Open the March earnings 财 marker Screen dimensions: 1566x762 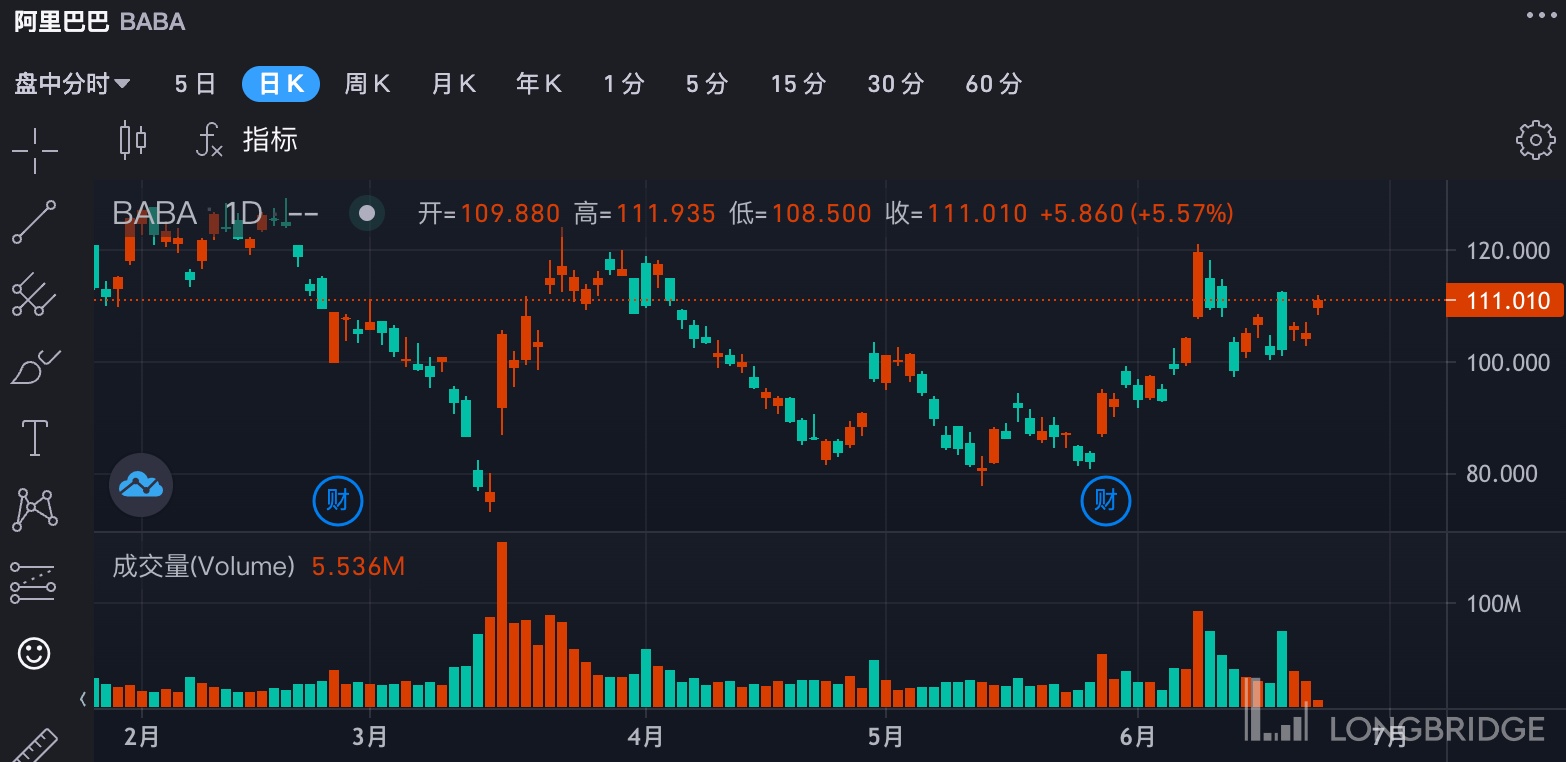pyautogui.click(x=338, y=500)
